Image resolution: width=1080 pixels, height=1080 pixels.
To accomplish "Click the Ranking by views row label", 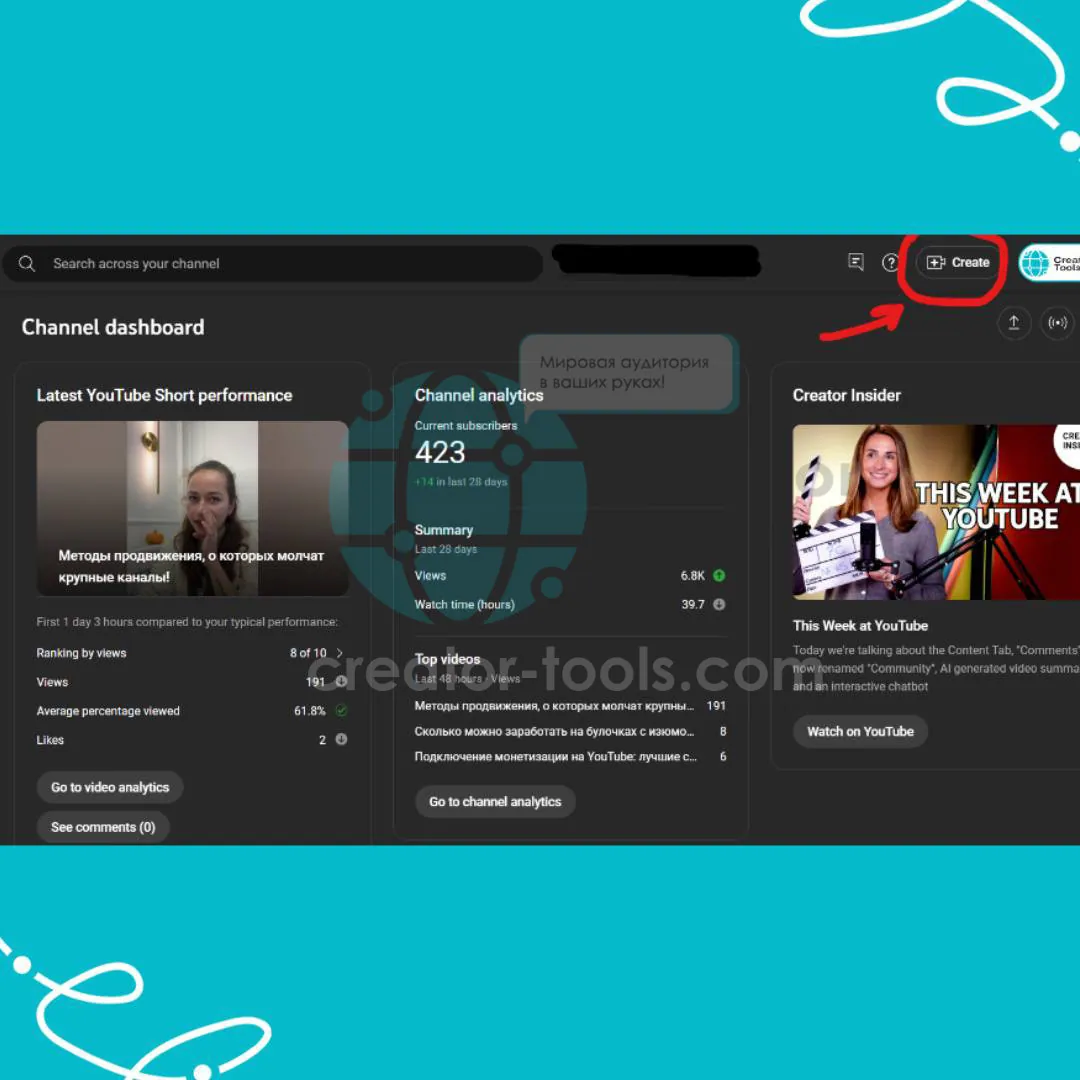I will [81, 653].
